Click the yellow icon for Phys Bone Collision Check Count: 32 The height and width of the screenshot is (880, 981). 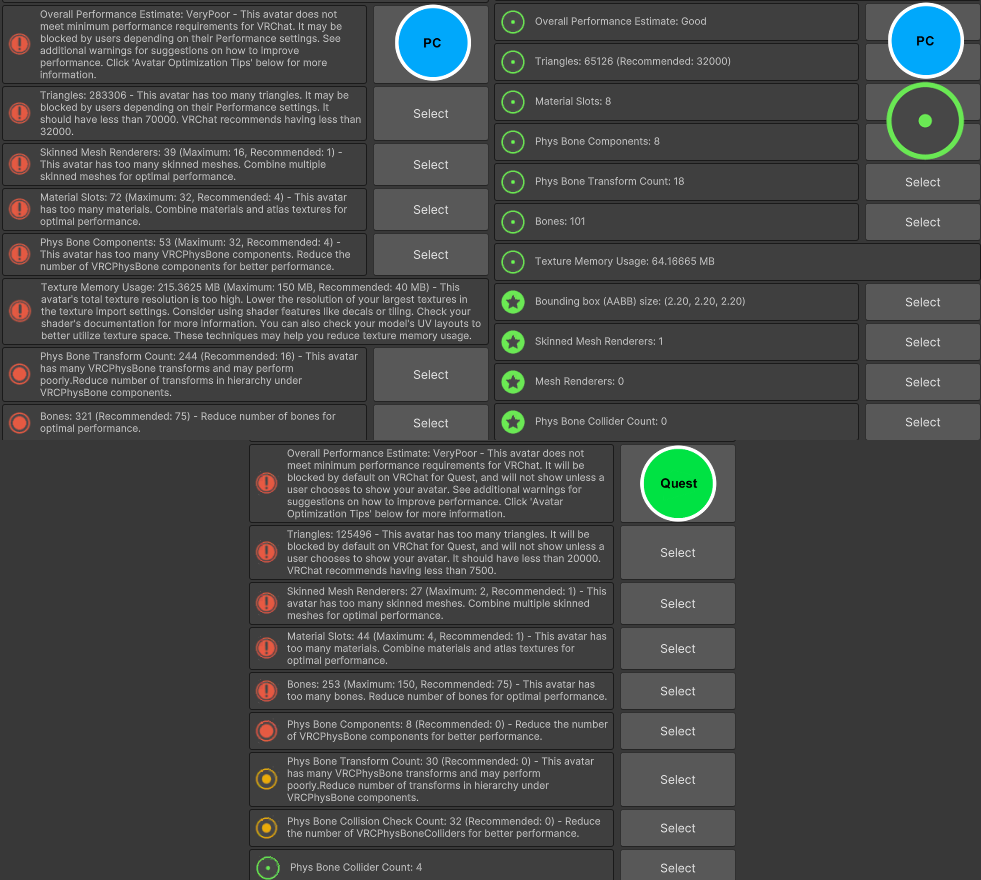click(267, 828)
